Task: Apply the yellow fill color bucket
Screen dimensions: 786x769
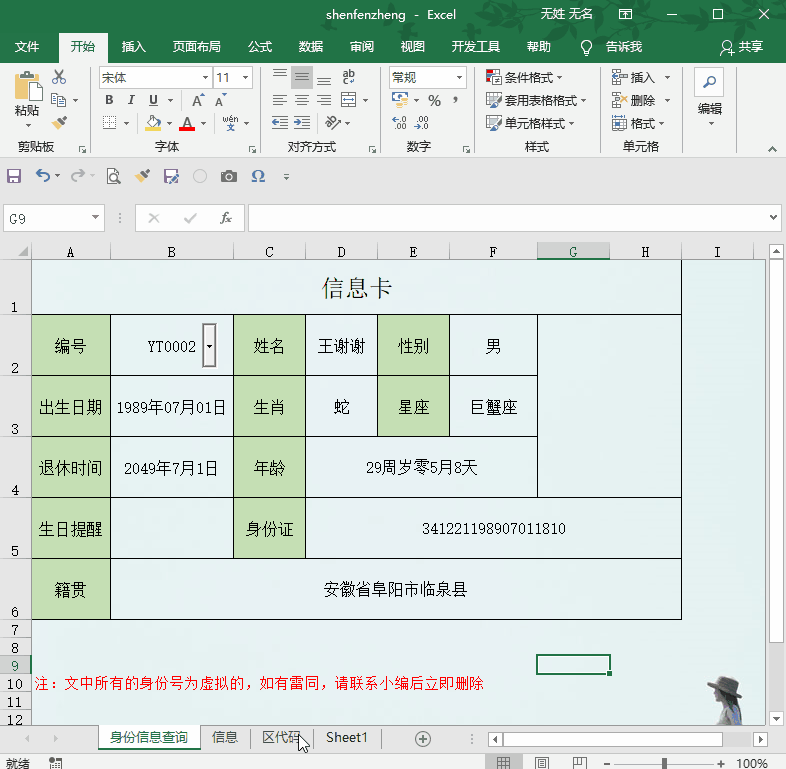Action: click(153, 123)
